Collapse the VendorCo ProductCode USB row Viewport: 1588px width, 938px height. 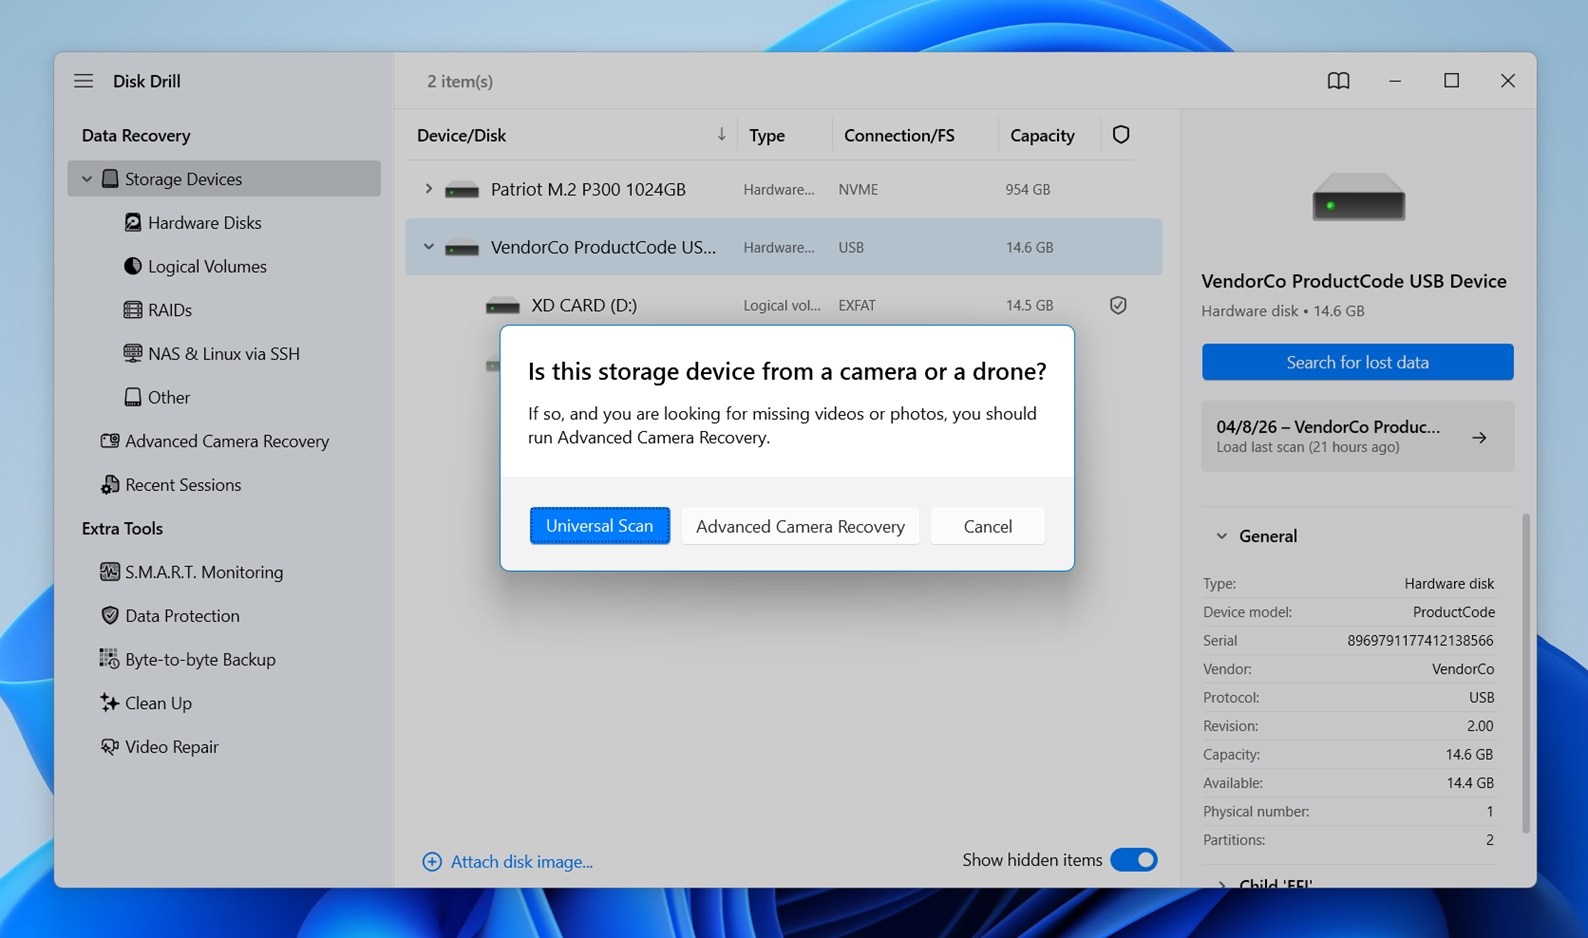click(x=428, y=247)
